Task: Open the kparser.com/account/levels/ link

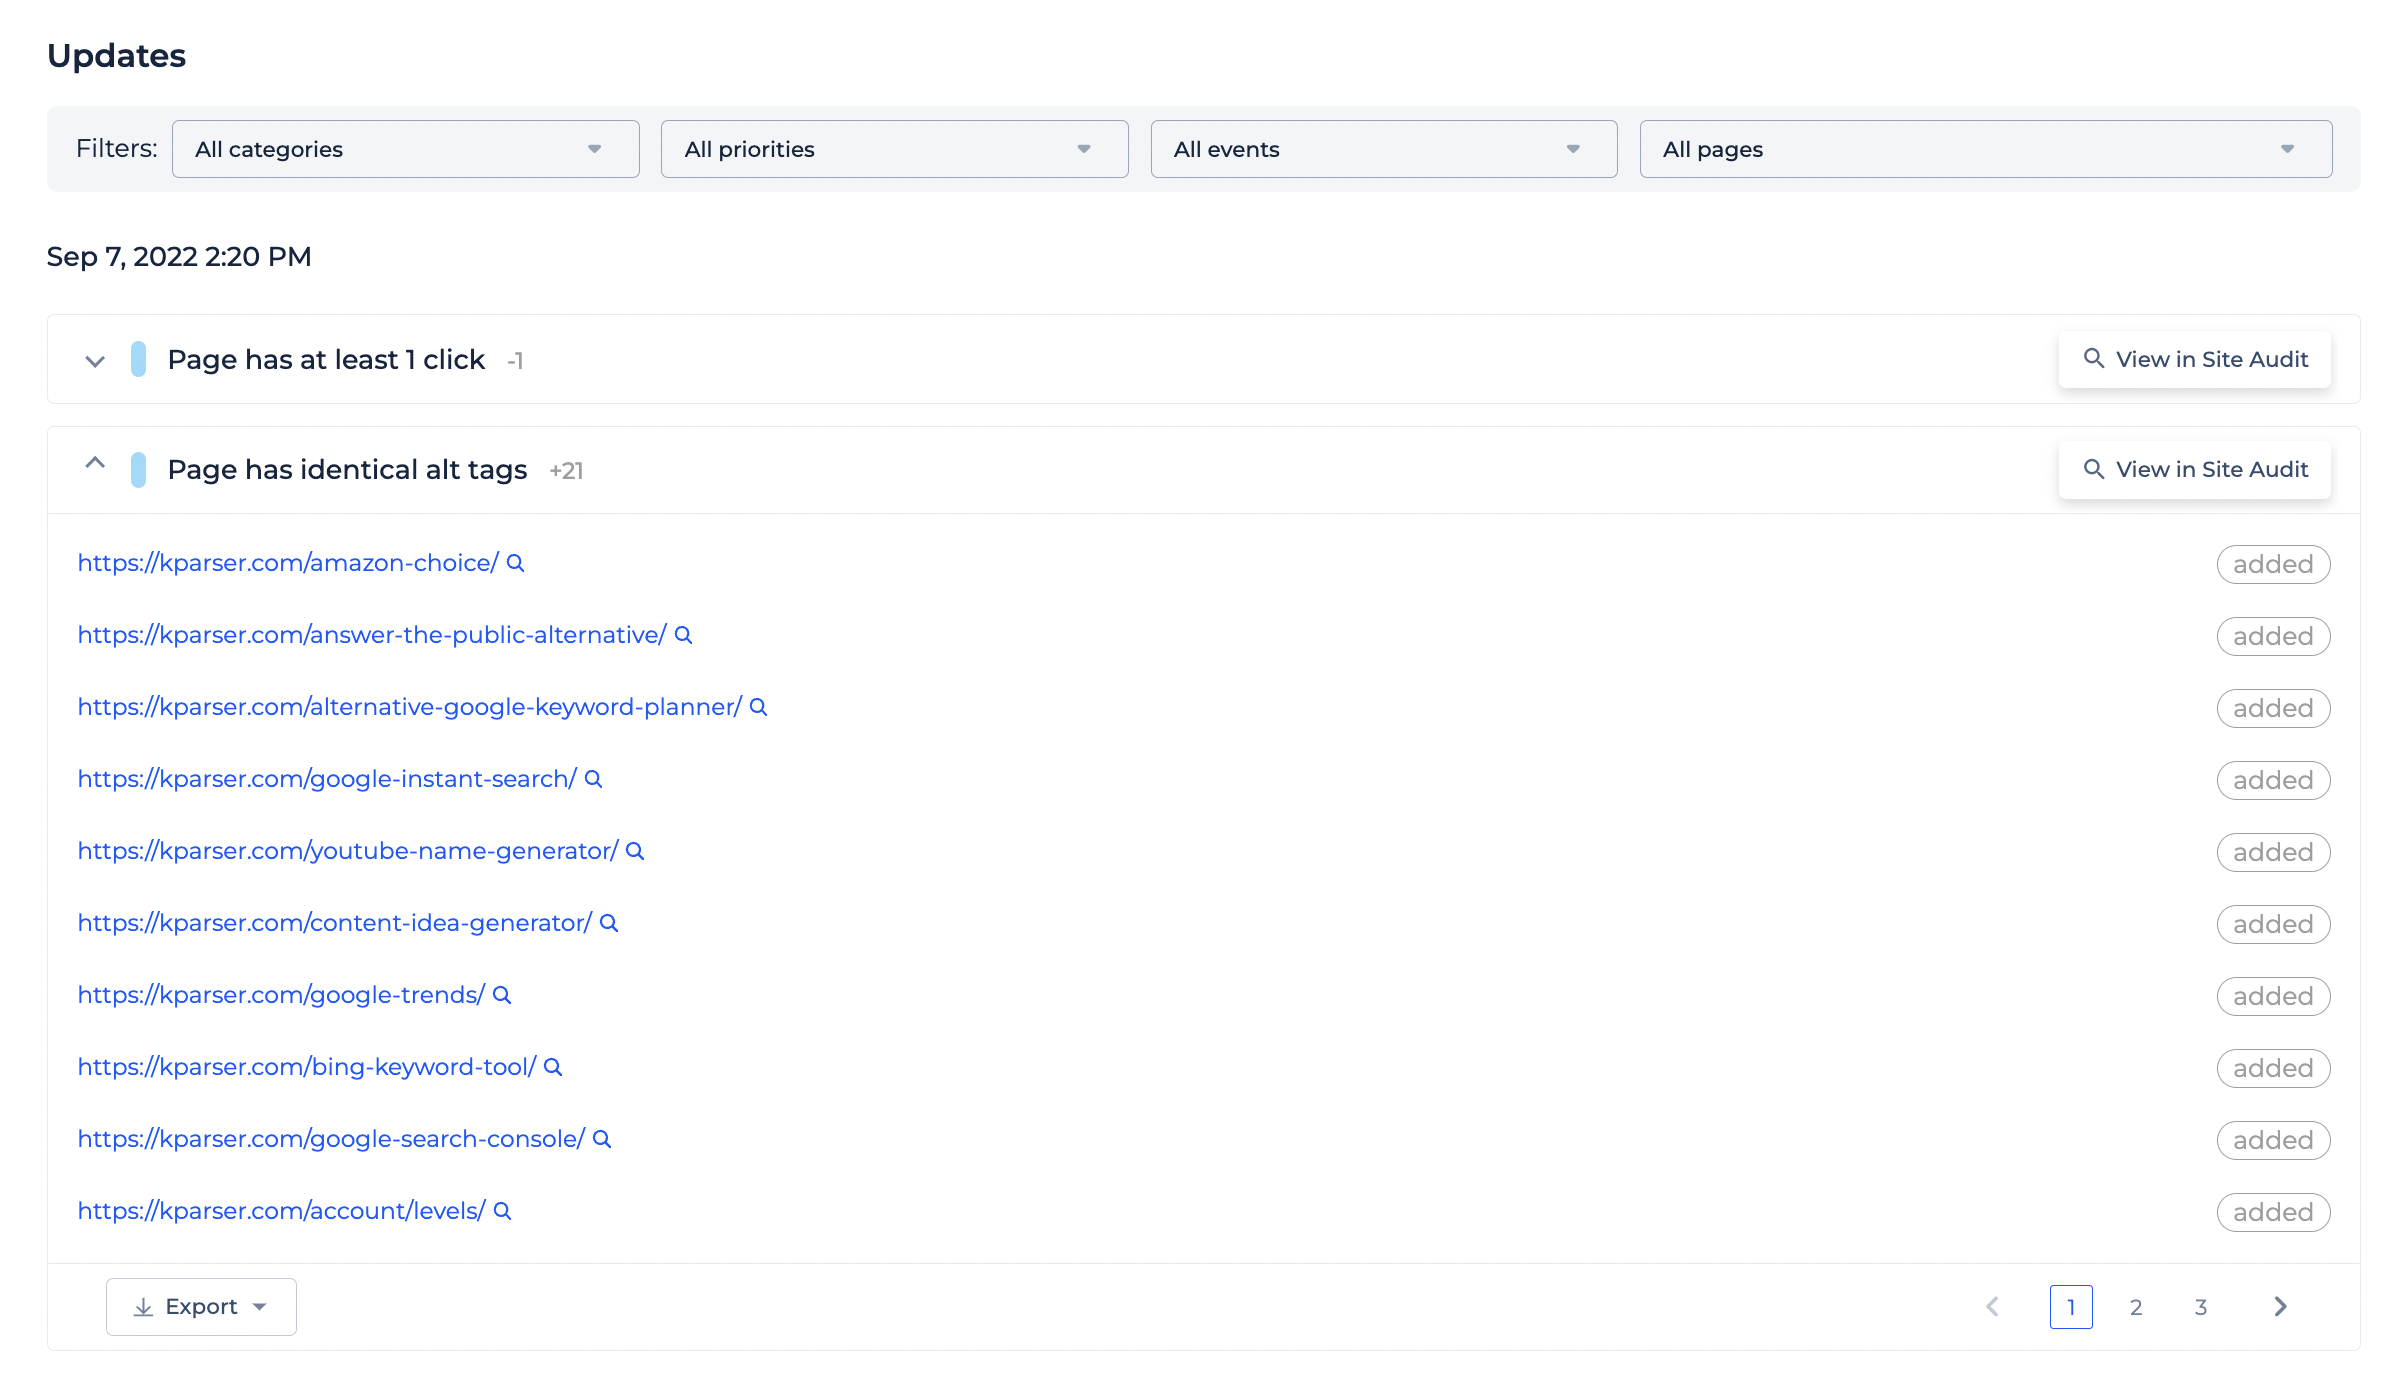Action: tap(281, 1211)
